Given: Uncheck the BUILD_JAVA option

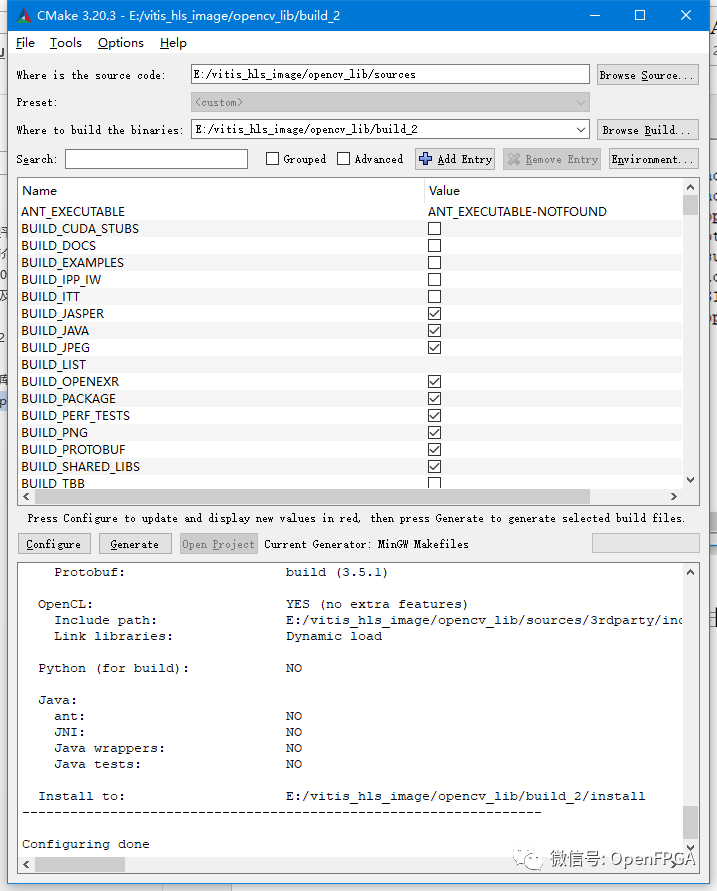Looking at the screenshot, I should point(435,331).
